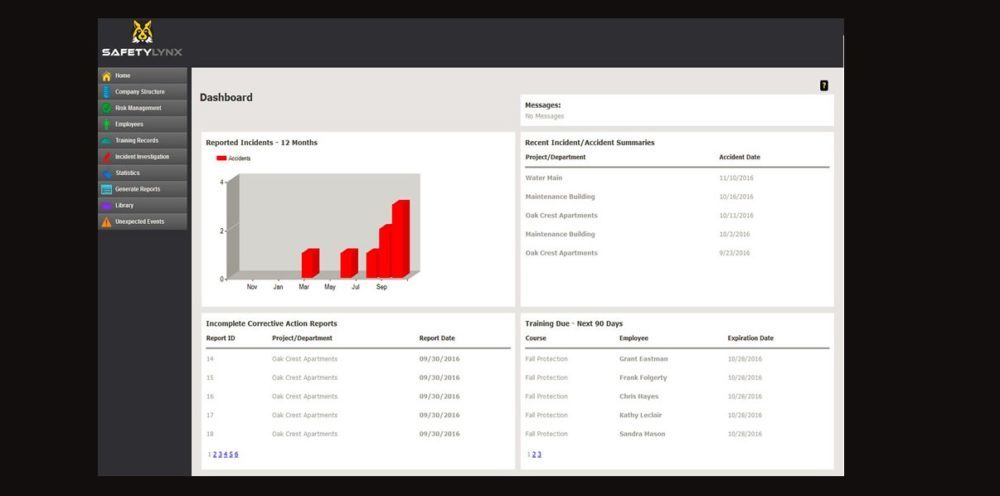Click the Company Structure icon in sidebar
1000x496 pixels.
pos(106,92)
